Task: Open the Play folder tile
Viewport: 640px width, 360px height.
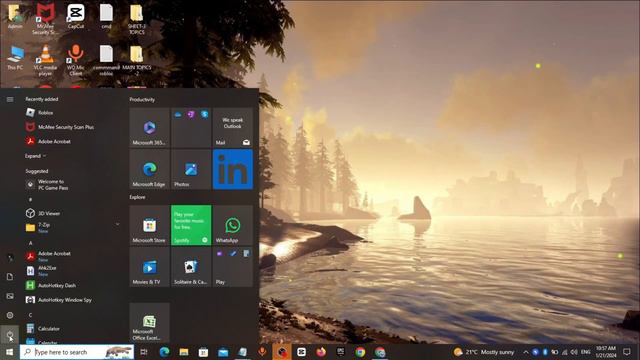Action: click(233, 267)
